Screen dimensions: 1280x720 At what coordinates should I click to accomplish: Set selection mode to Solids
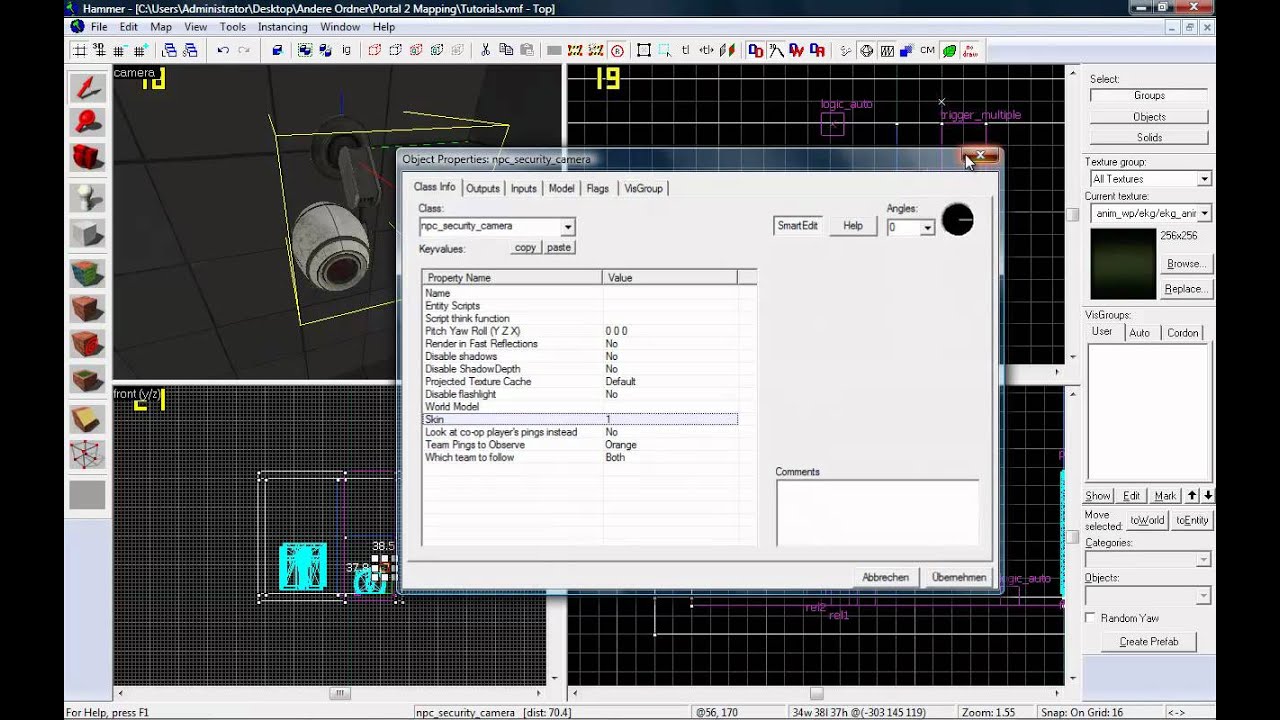1149,137
